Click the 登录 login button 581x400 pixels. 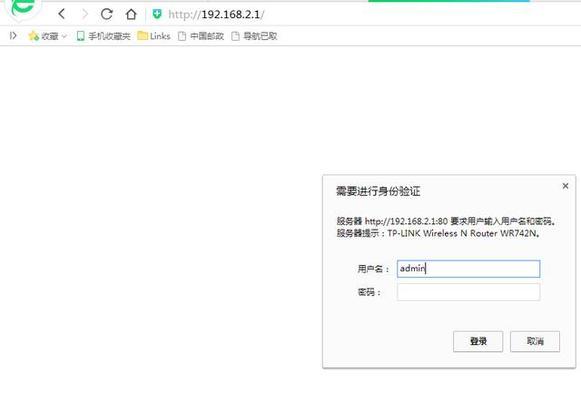[478, 341]
